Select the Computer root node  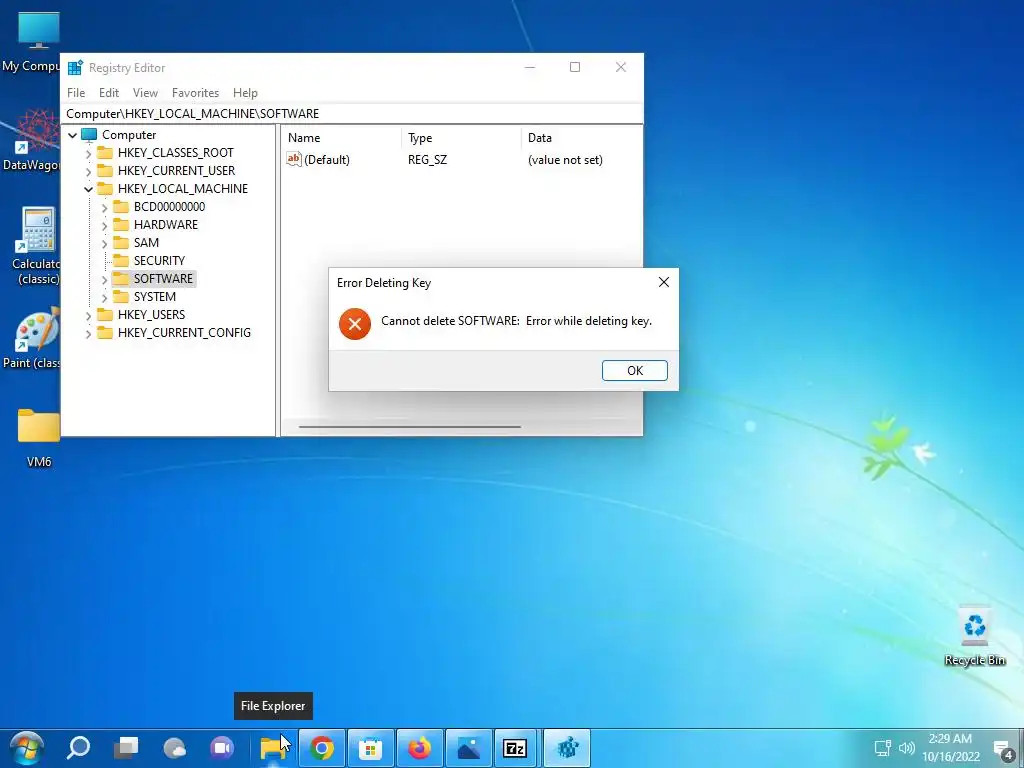click(129, 135)
